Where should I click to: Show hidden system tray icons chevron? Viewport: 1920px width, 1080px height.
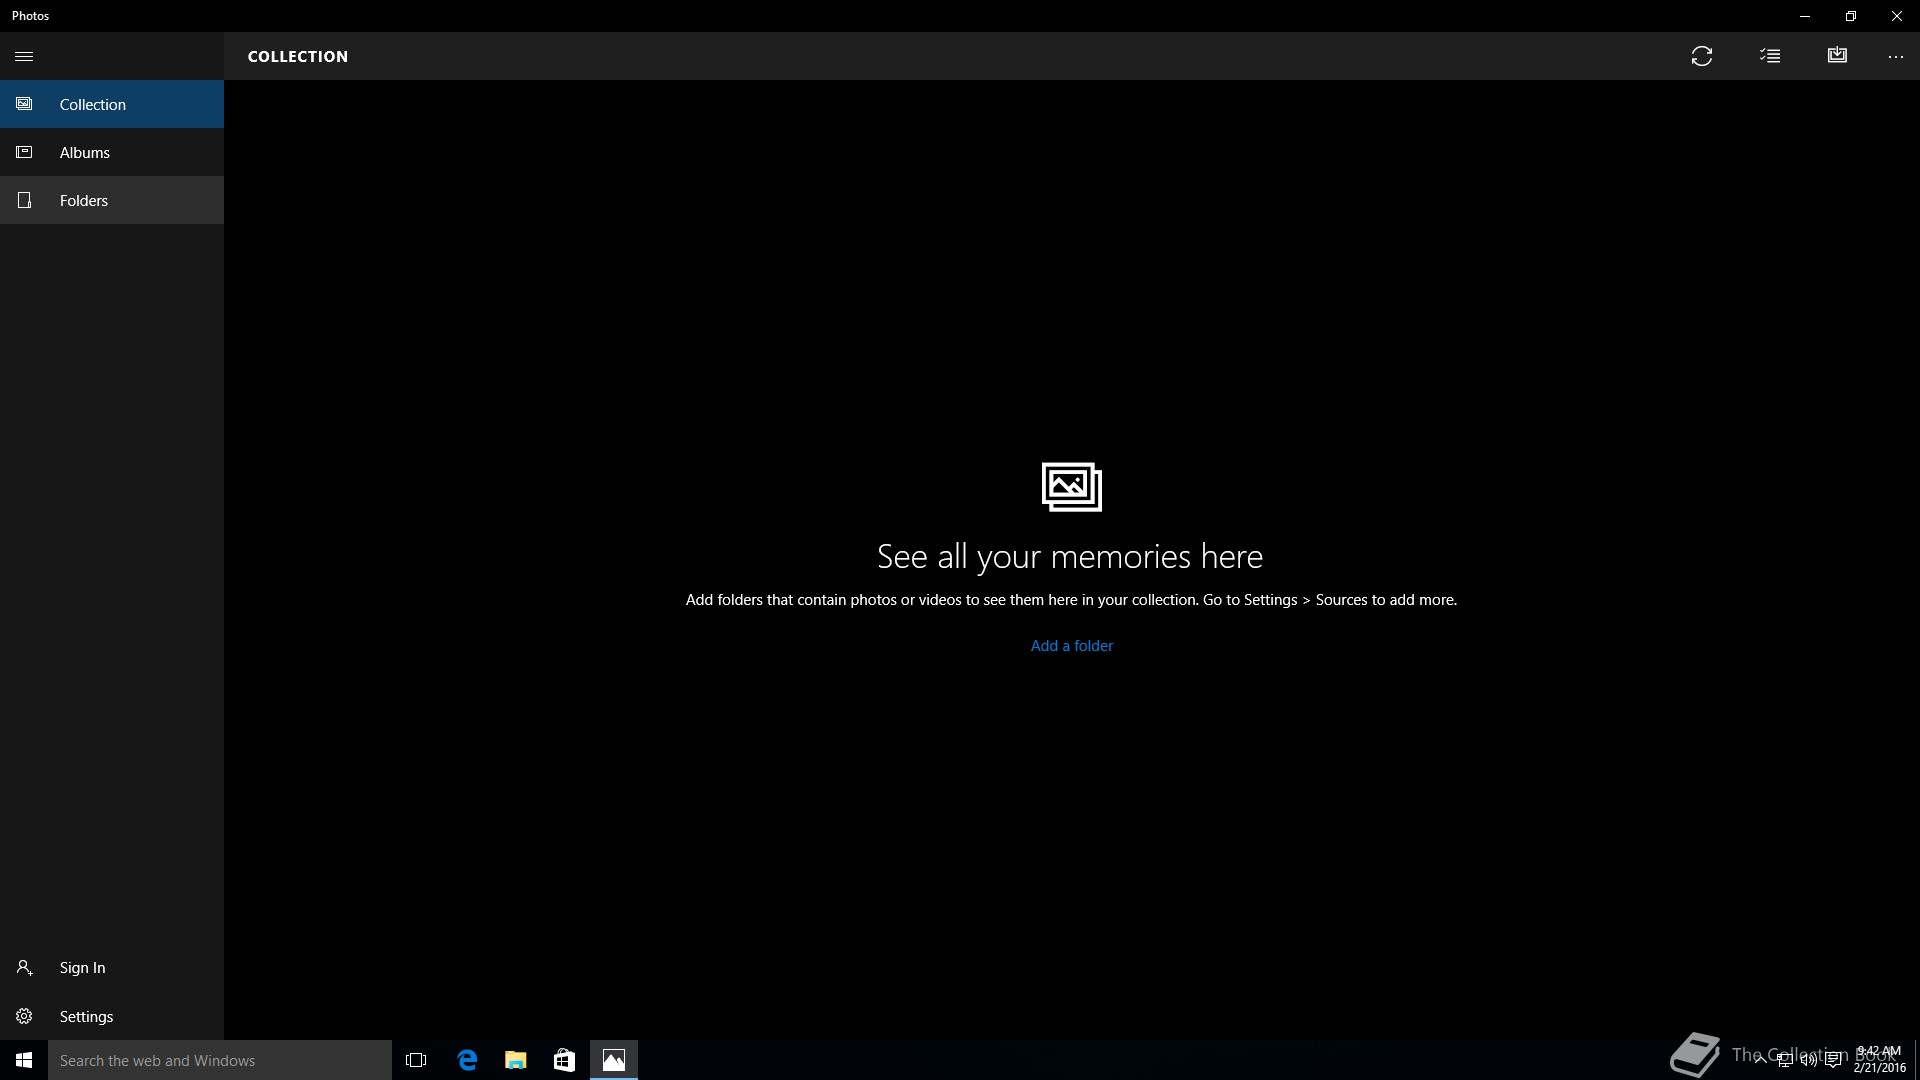[1760, 1060]
